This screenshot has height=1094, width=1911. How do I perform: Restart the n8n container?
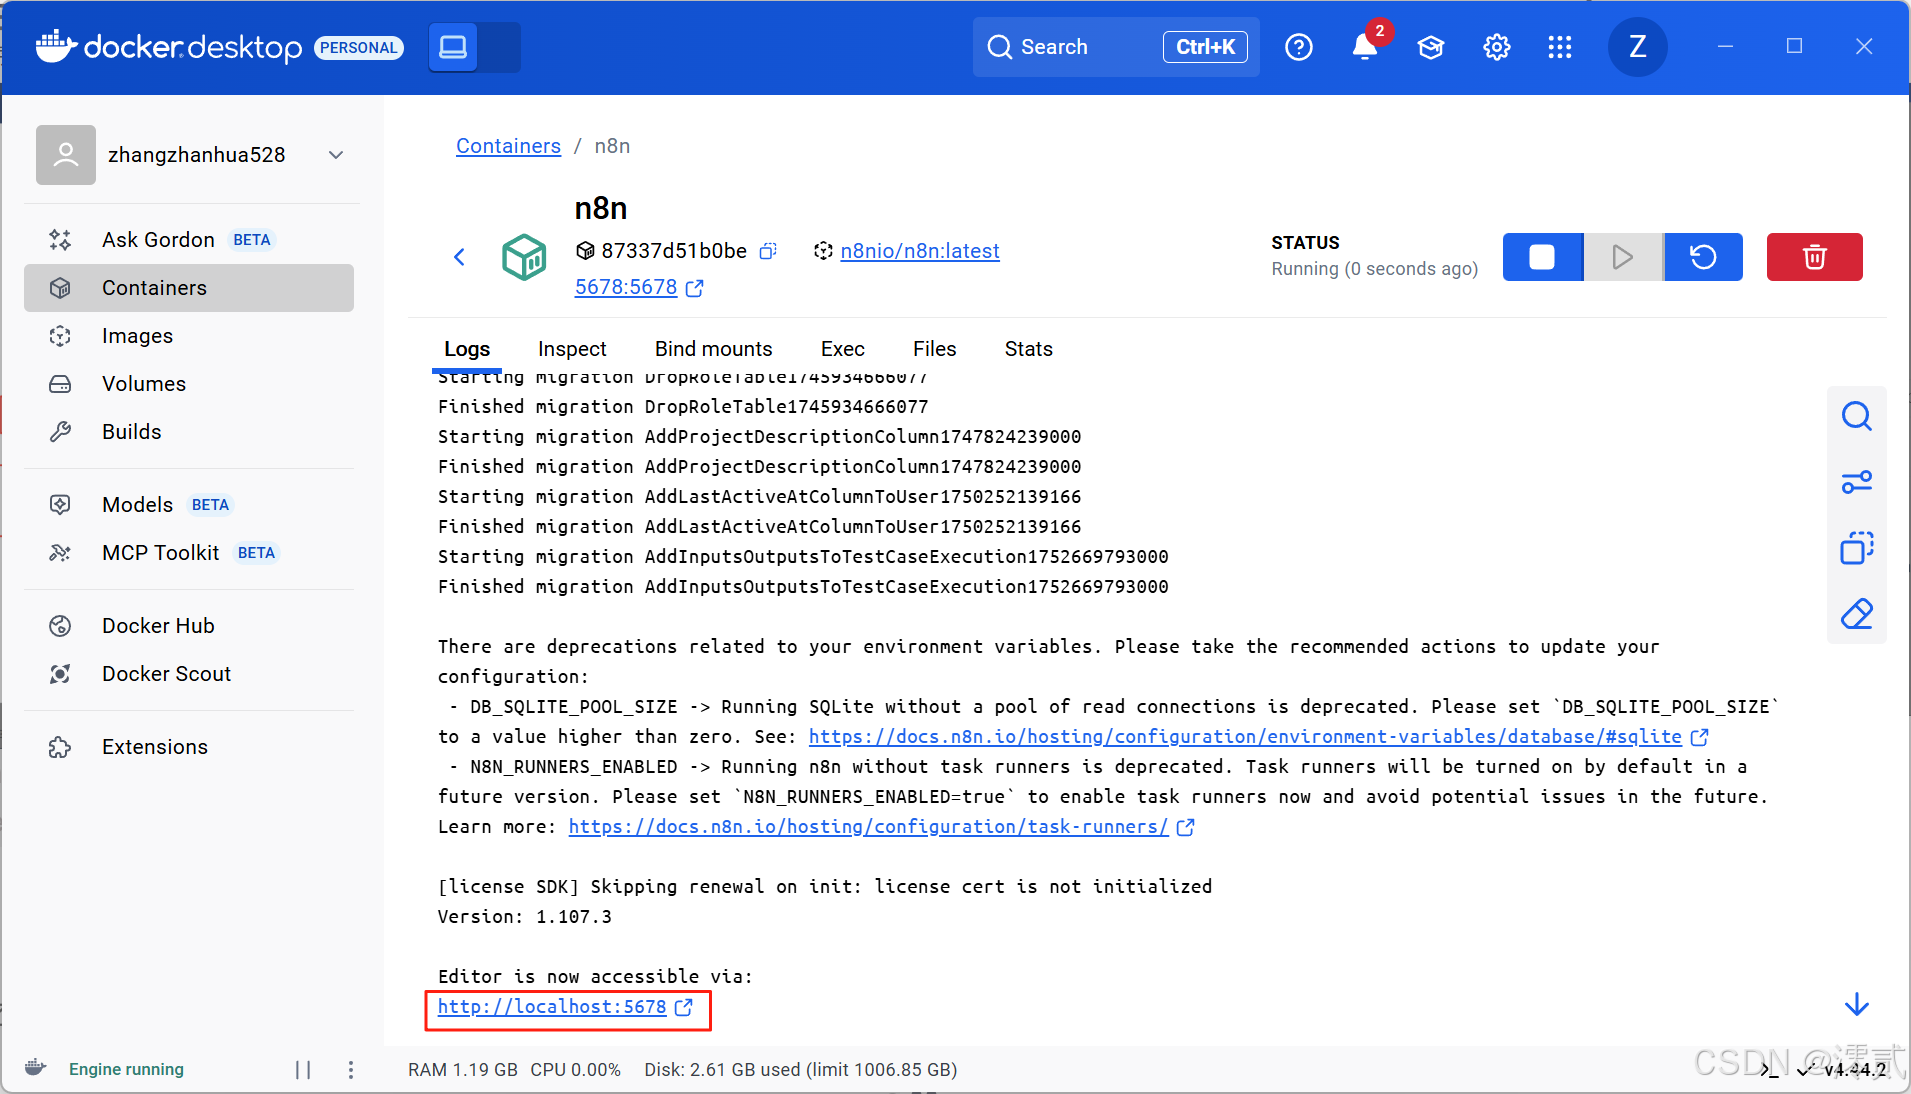pos(1703,257)
